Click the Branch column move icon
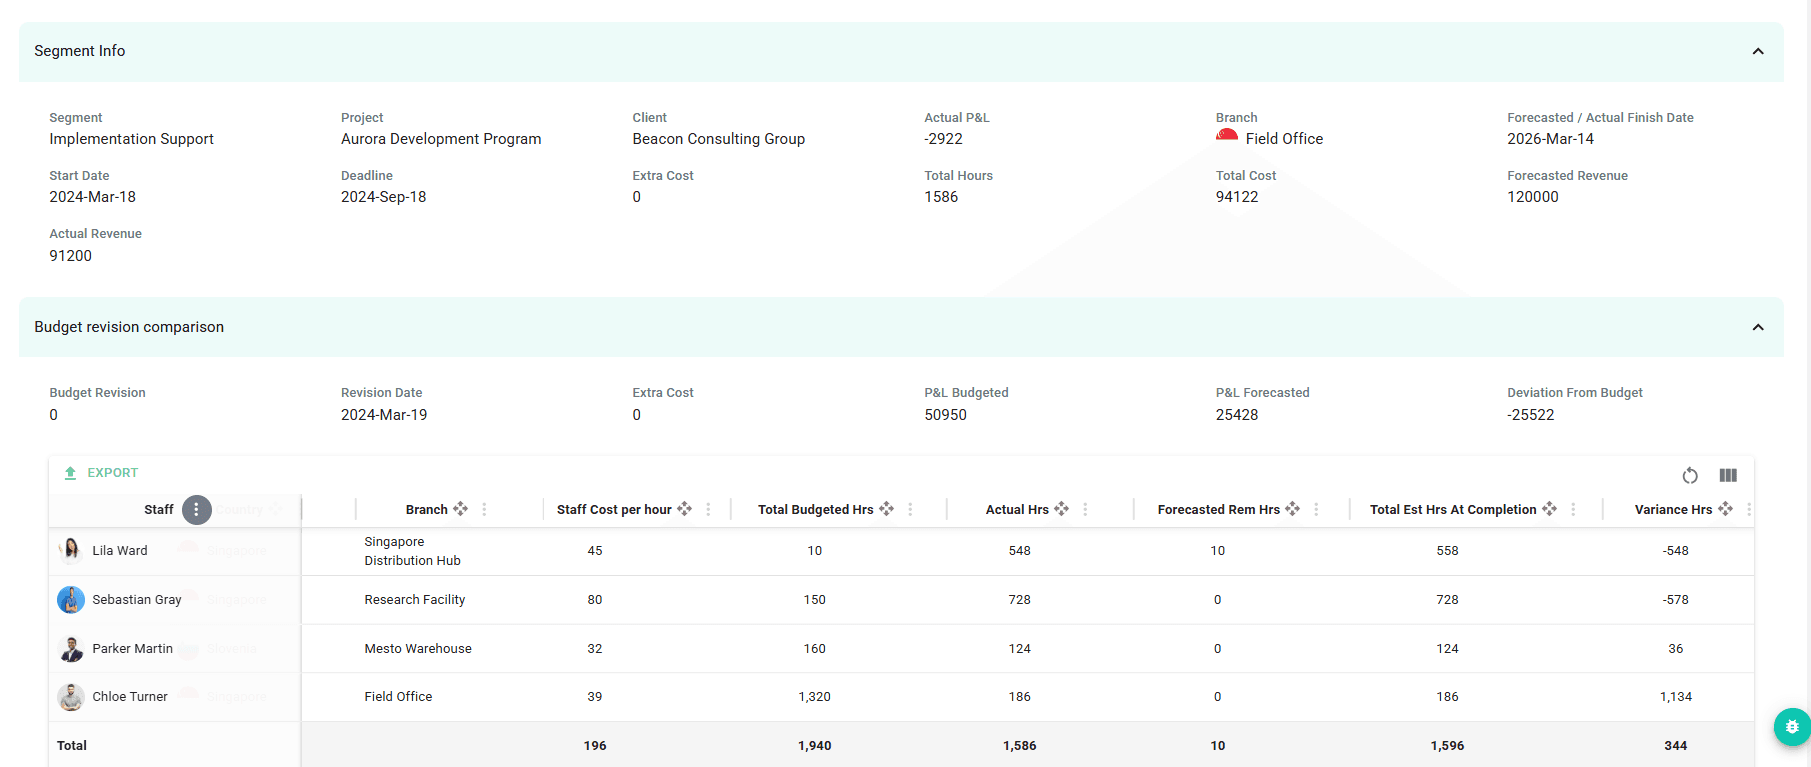Image resolution: width=1811 pixels, height=767 pixels. coord(460,509)
